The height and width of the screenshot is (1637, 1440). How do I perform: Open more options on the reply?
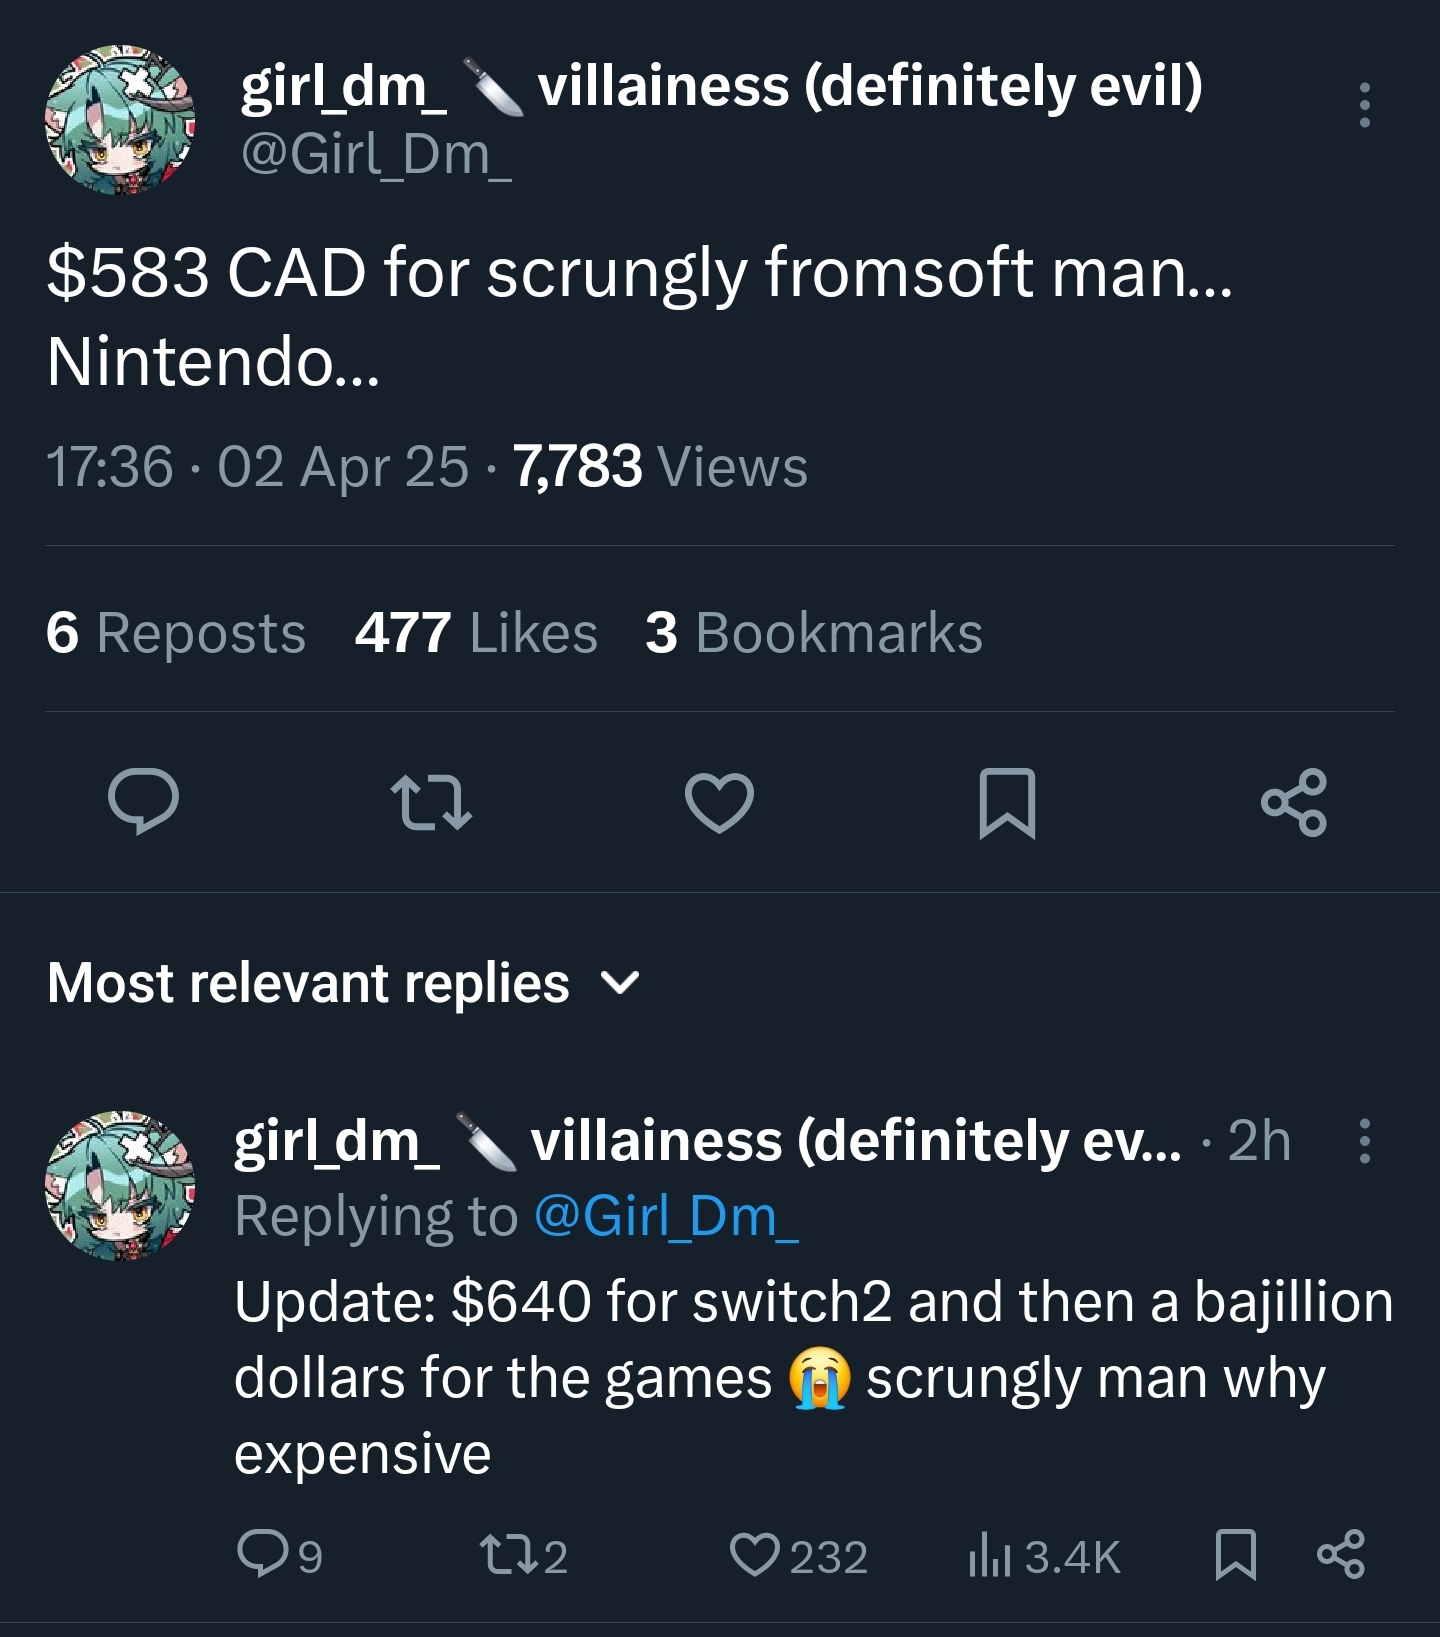tap(1364, 1141)
